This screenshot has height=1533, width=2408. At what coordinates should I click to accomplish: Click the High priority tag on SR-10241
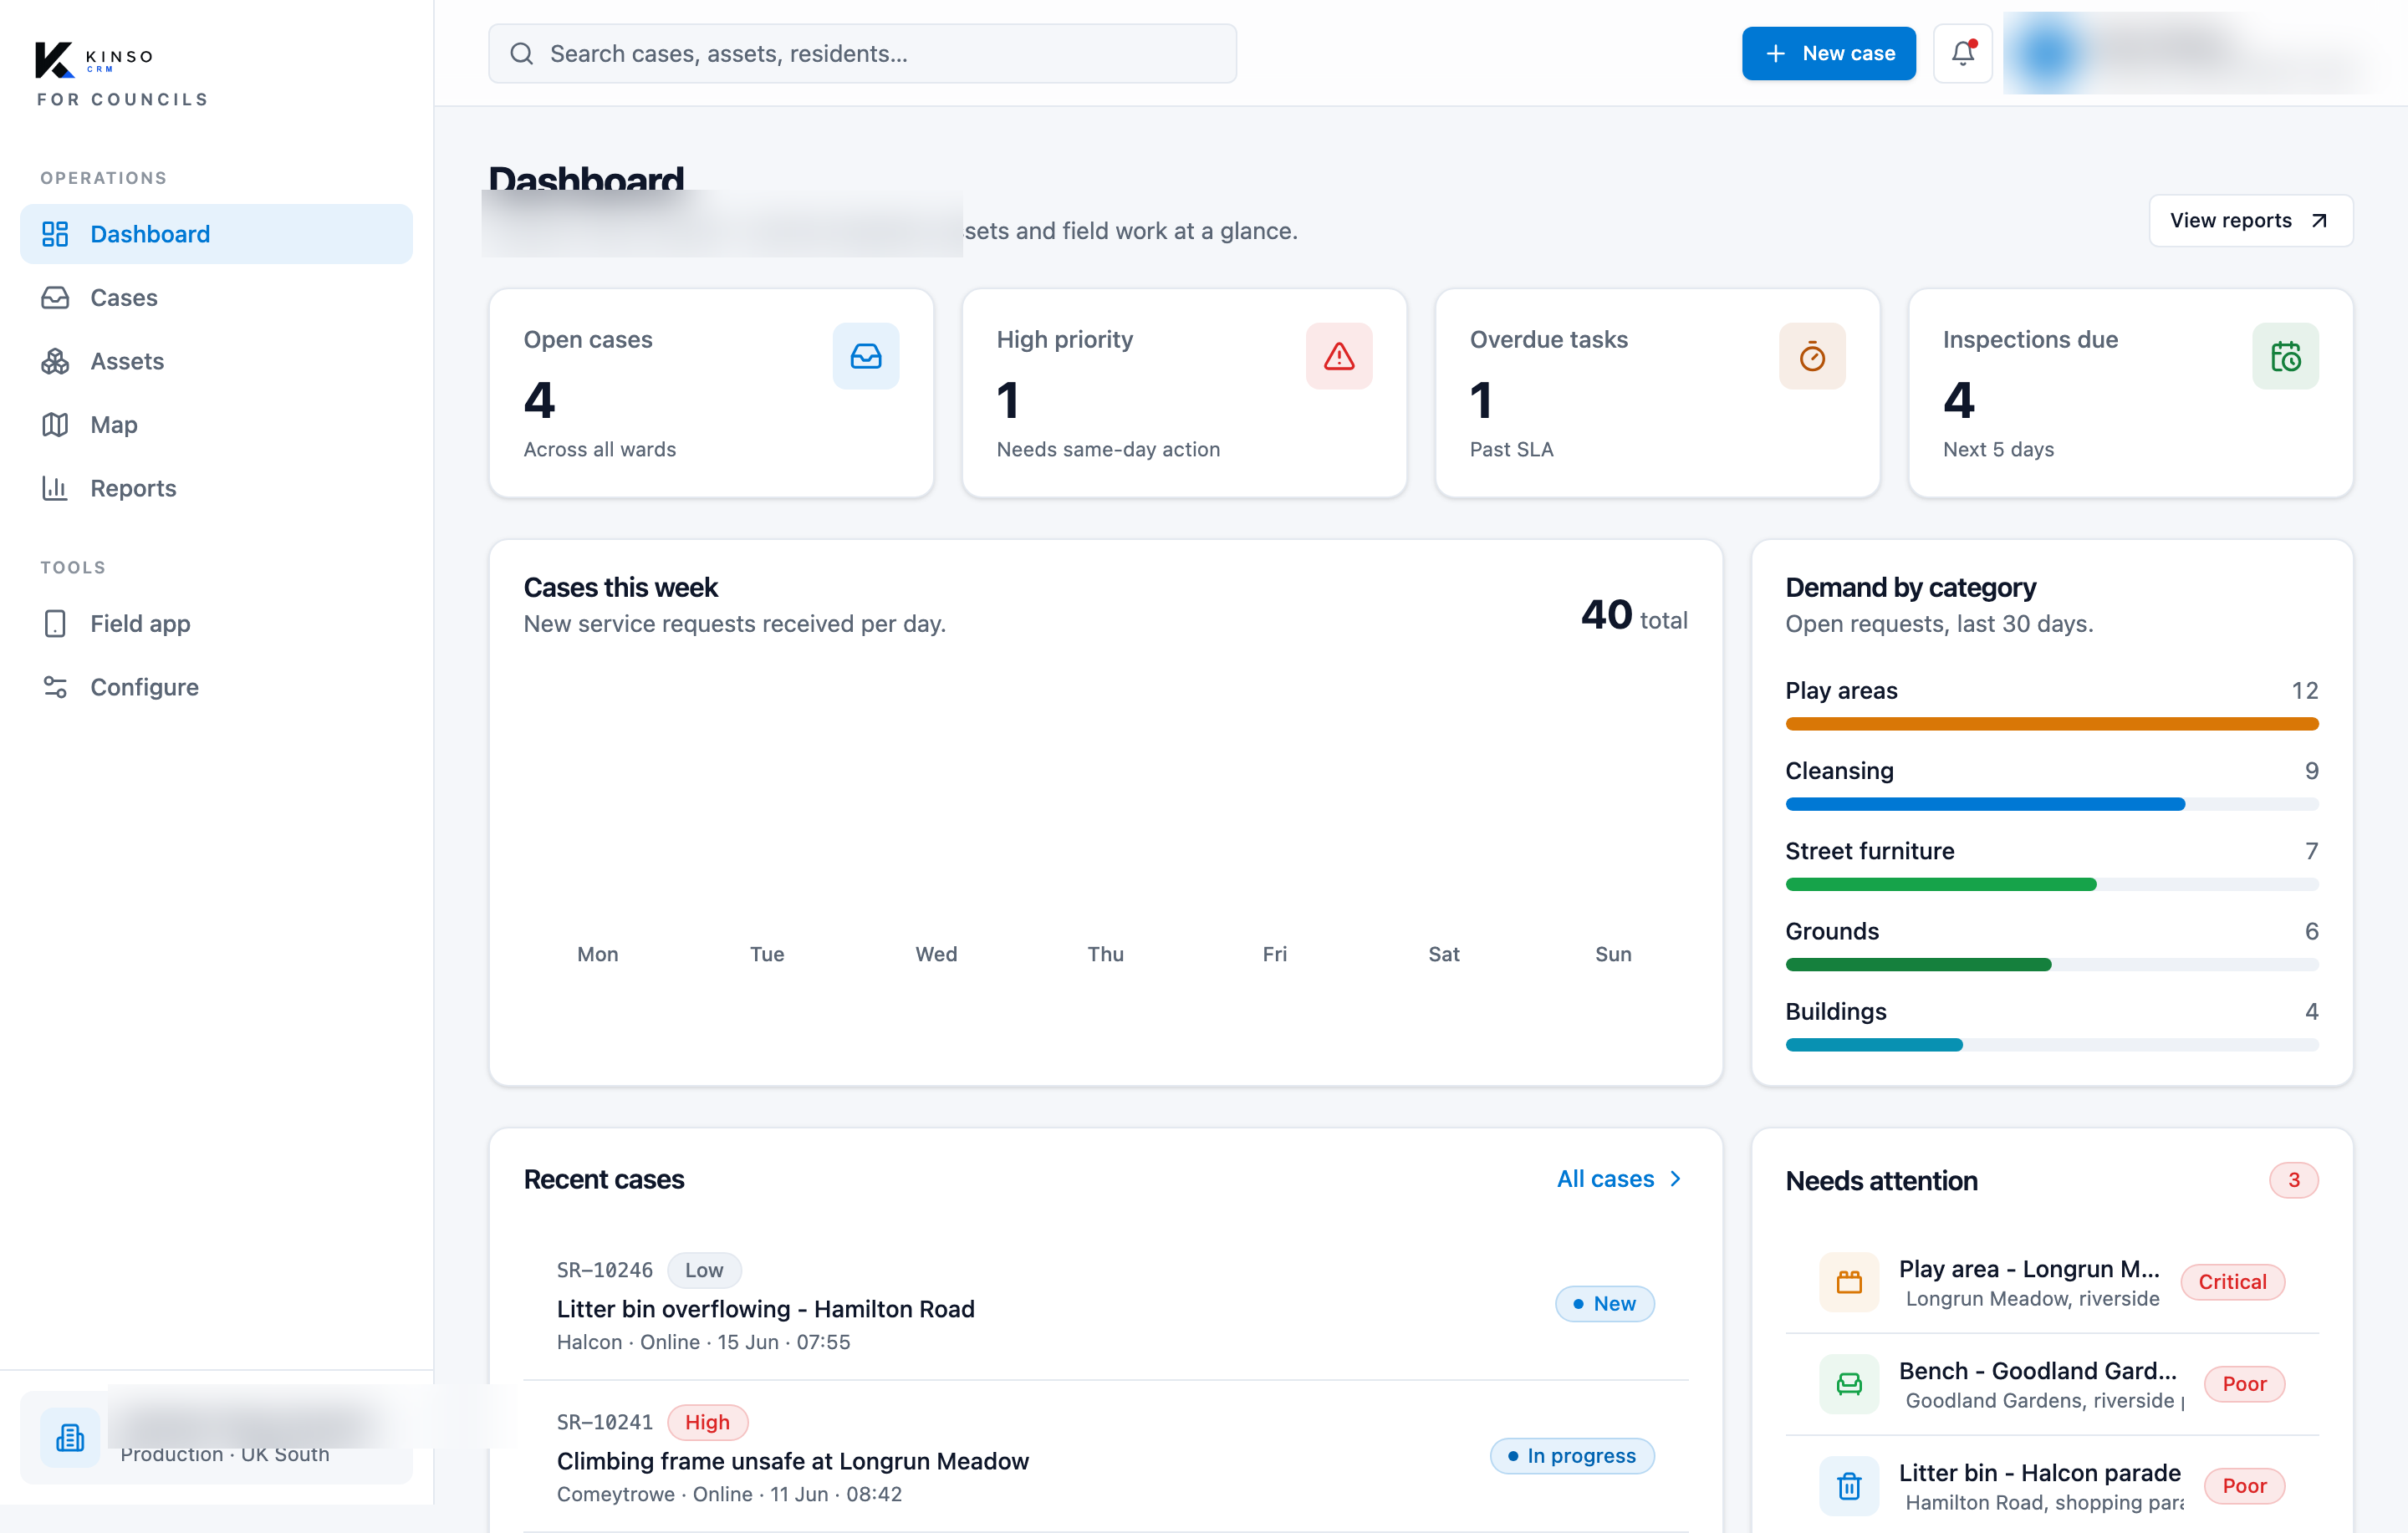[x=707, y=1422]
